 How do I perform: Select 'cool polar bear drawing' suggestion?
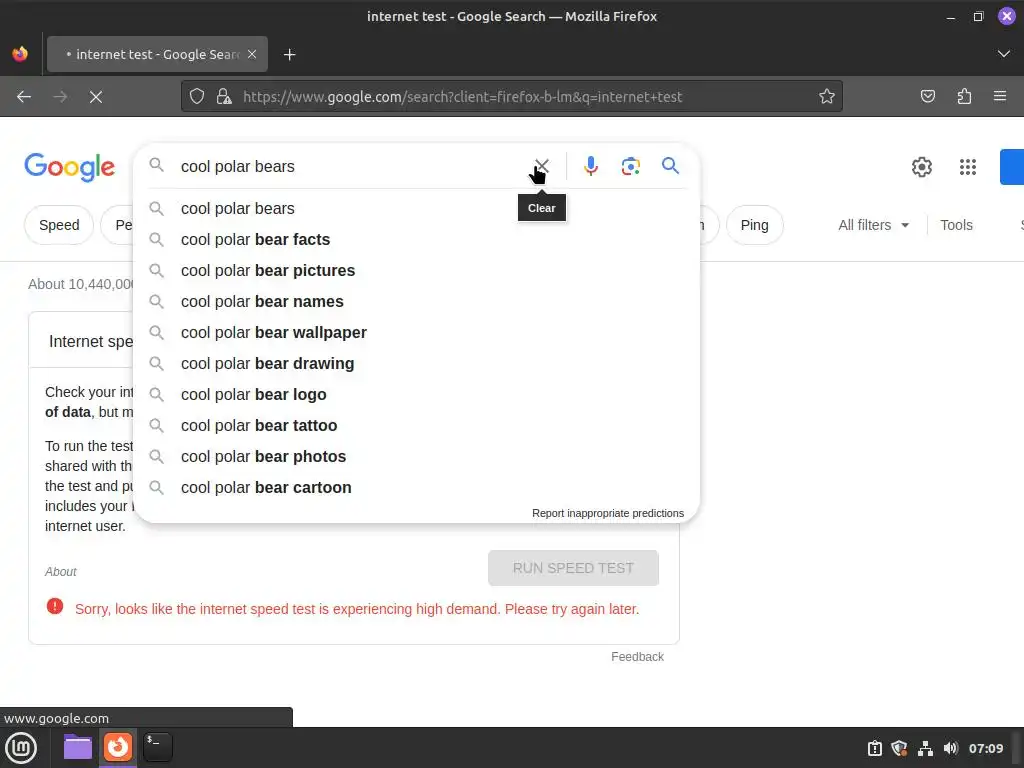click(x=416, y=364)
